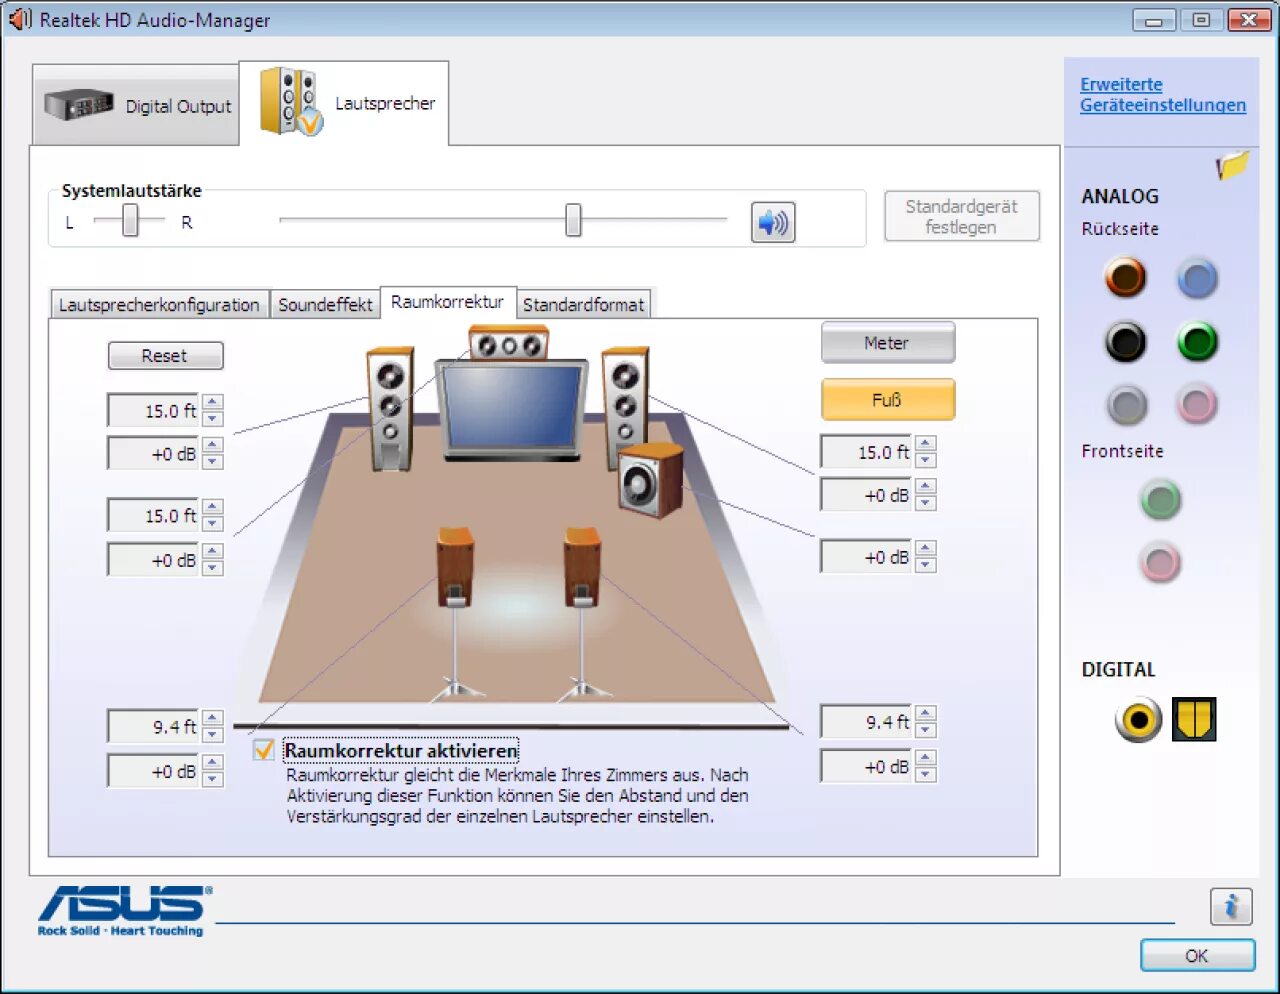
Task: Disable Raumkorrektur aktivieren checkbox
Action: coord(264,750)
